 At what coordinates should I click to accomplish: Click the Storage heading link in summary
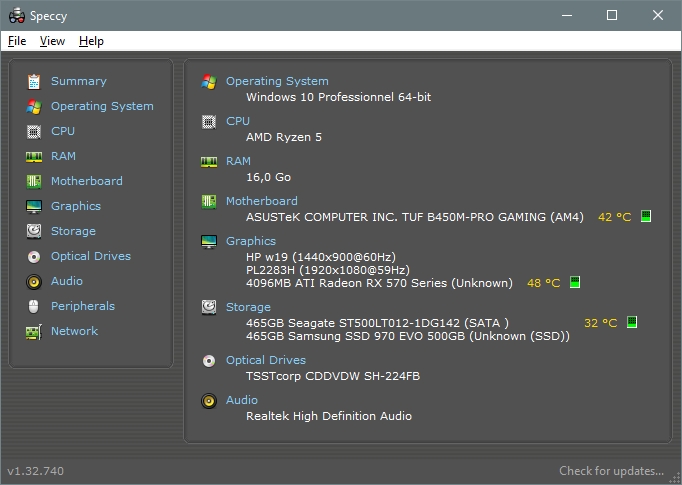[x=248, y=308]
